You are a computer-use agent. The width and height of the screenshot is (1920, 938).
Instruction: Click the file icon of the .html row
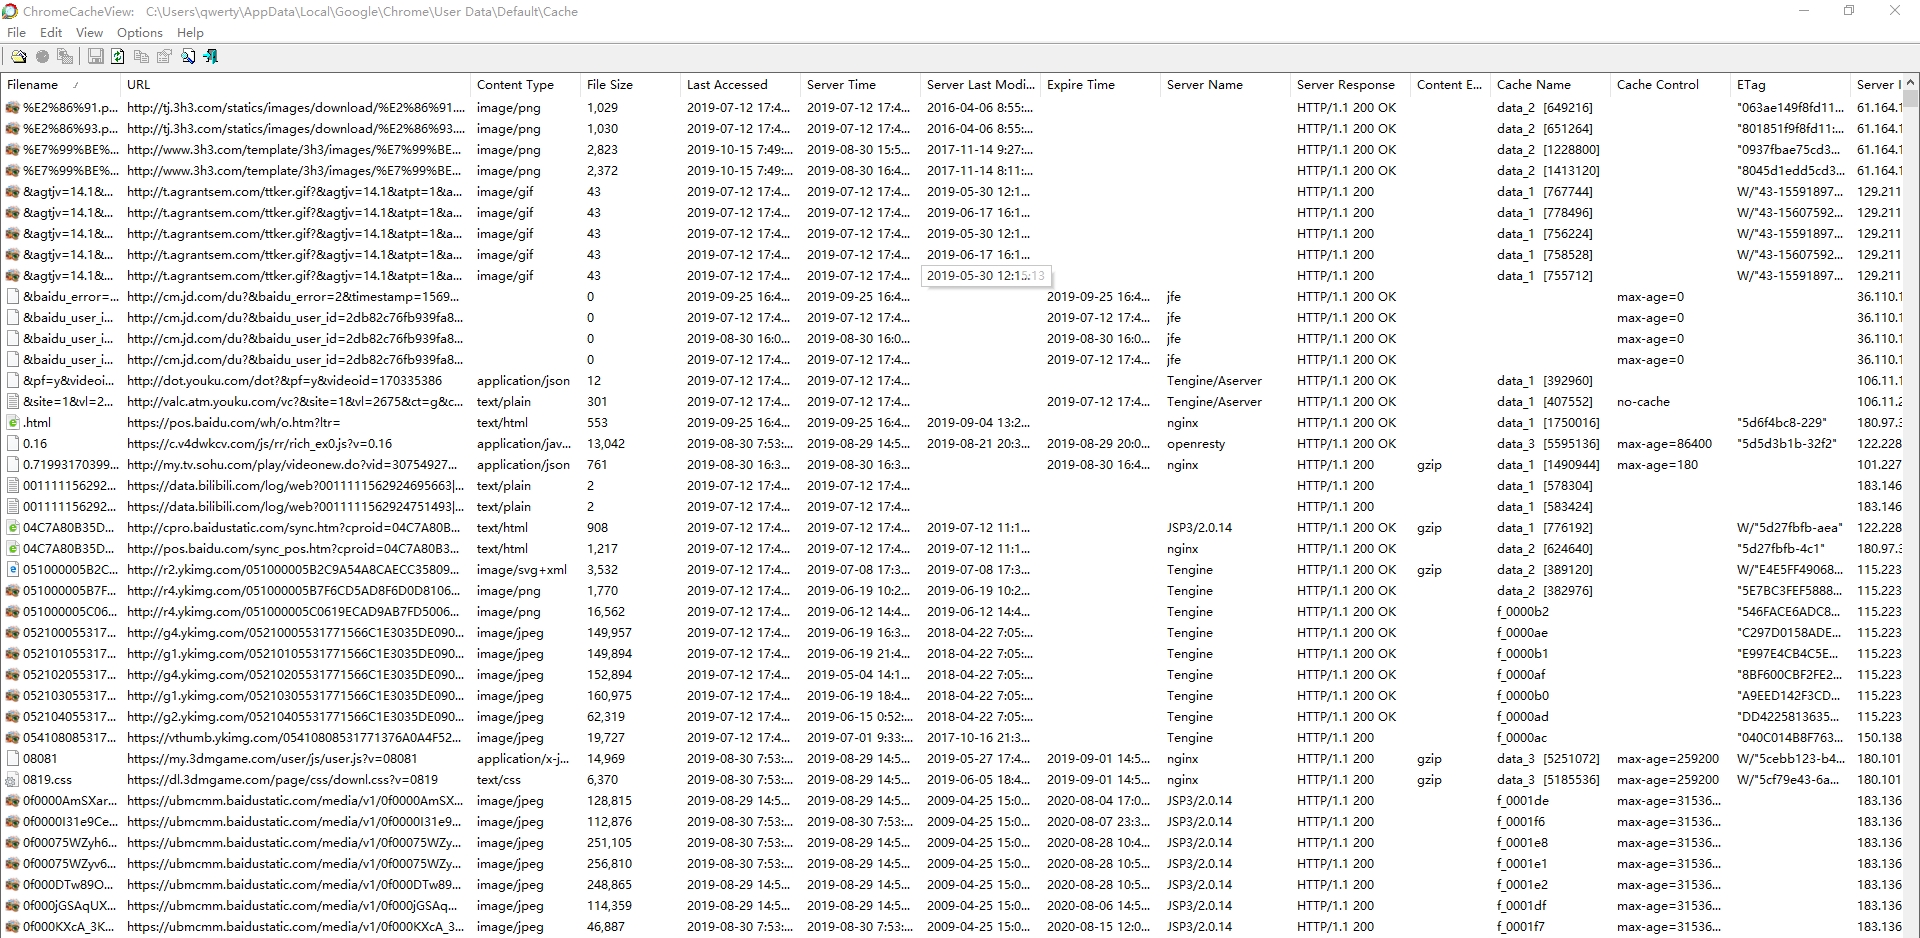point(13,423)
